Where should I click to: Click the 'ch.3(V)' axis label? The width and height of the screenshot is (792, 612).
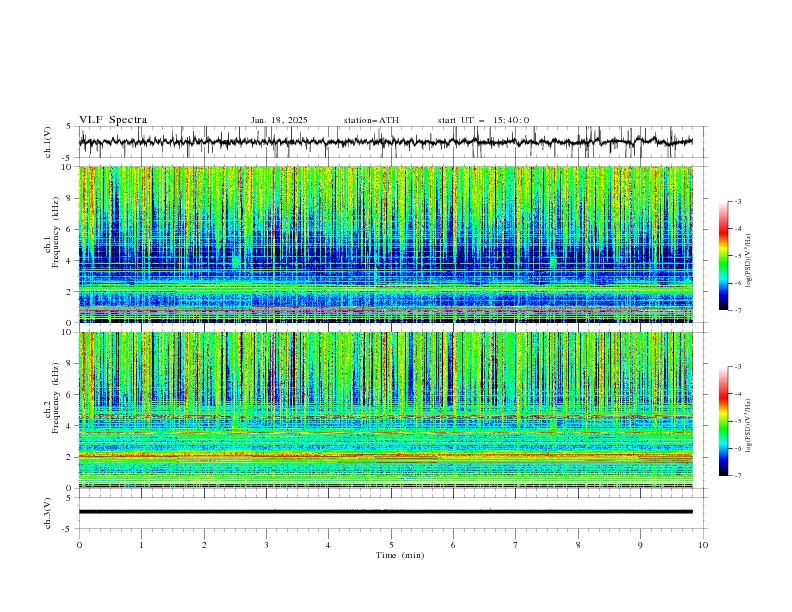[x=48, y=513]
